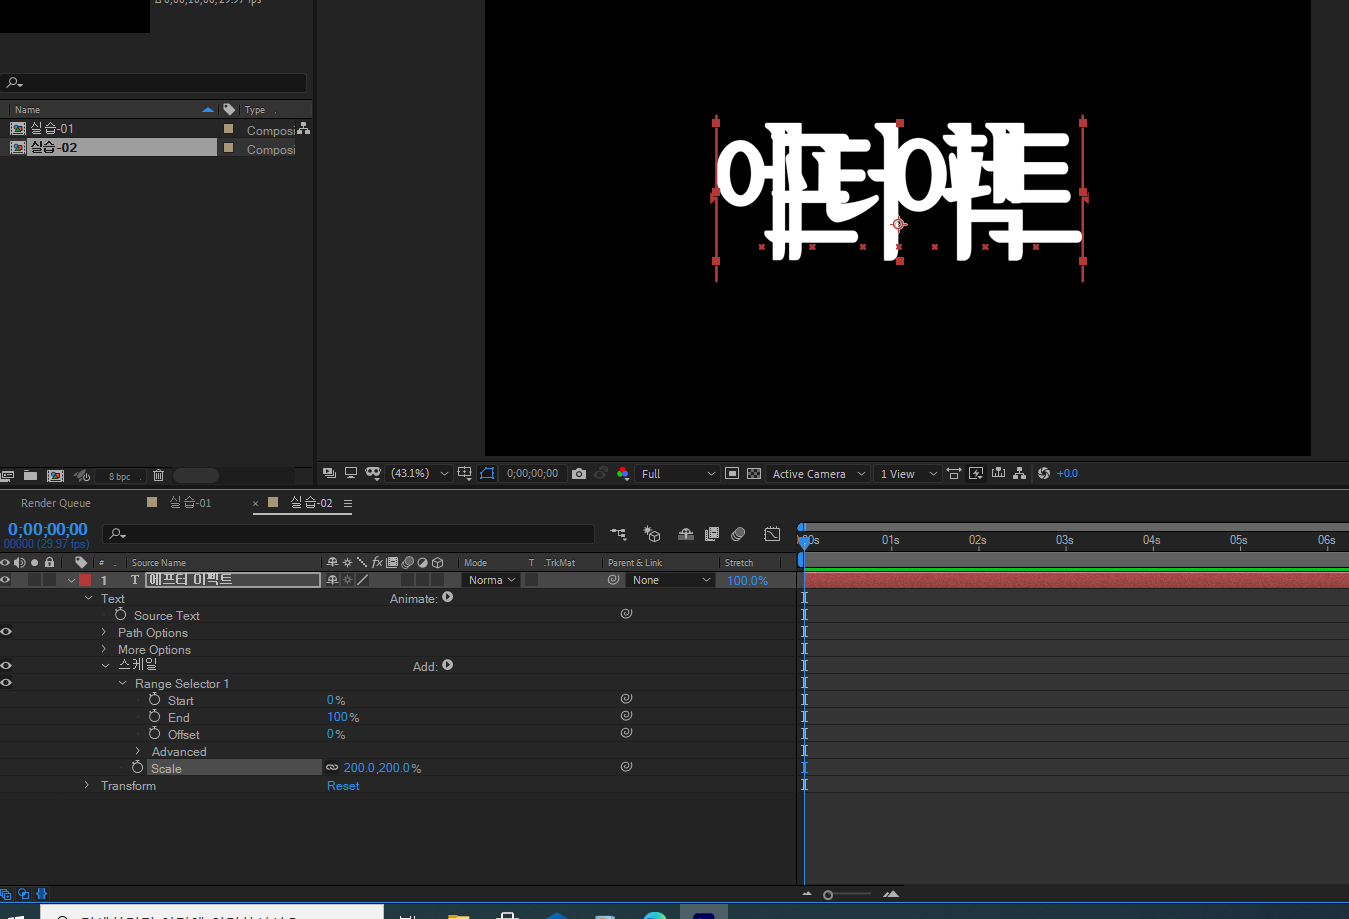Create a new folder in Project panel

click(30, 476)
